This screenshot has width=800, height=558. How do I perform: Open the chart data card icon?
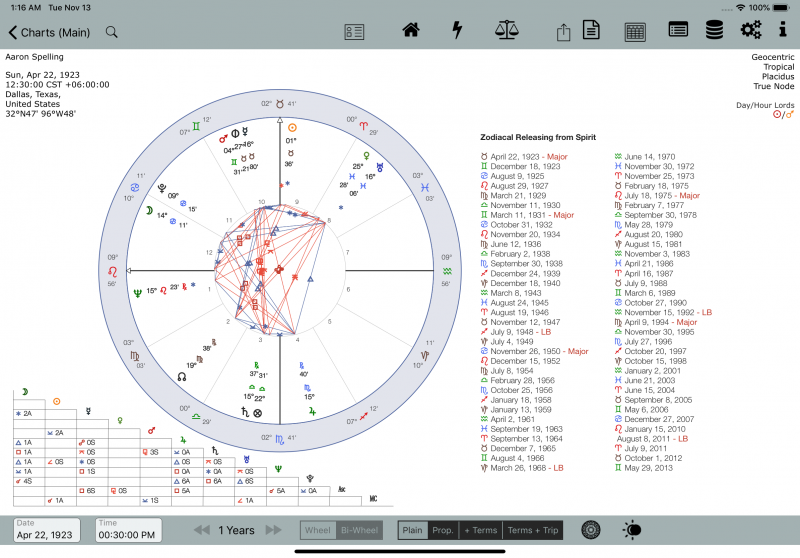click(x=354, y=32)
